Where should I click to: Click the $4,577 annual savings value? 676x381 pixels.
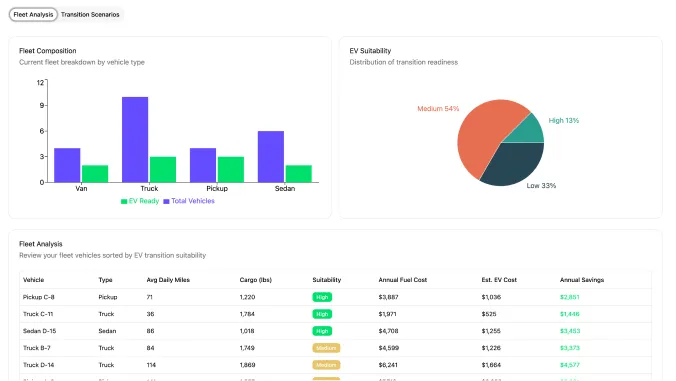570,365
